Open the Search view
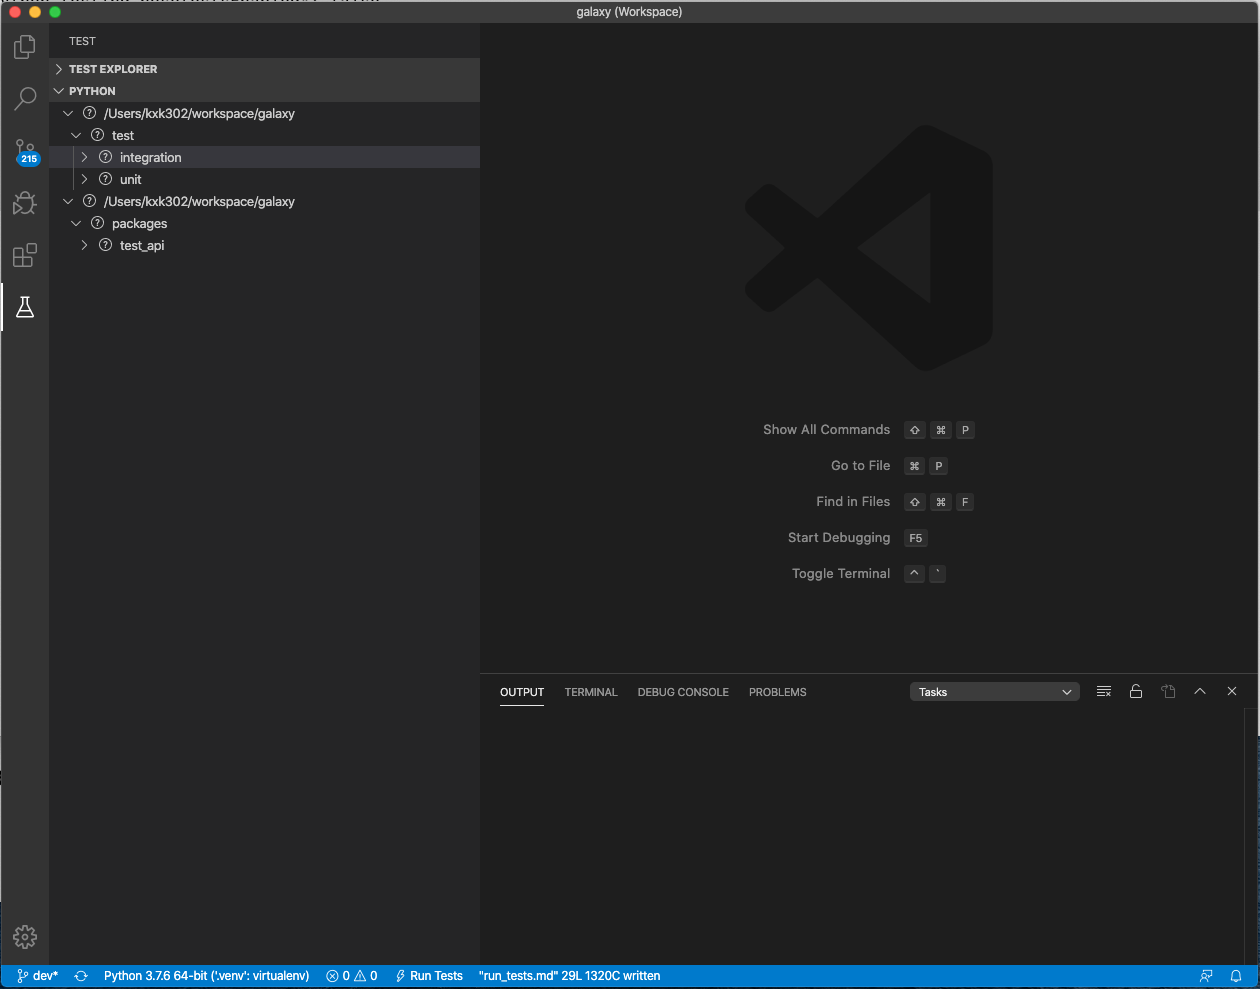 pos(24,98)
